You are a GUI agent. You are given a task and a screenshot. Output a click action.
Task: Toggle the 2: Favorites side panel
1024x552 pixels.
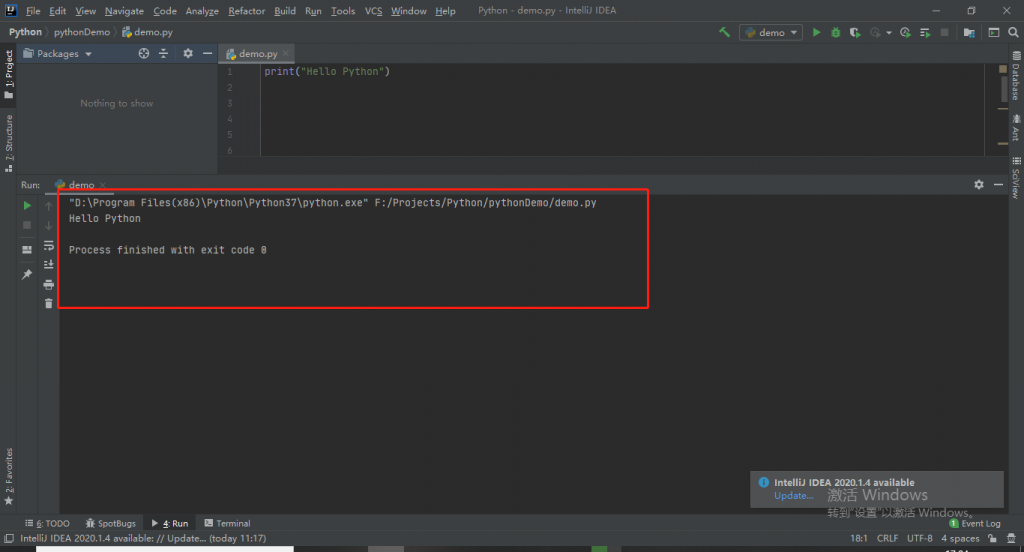(8, 476)
